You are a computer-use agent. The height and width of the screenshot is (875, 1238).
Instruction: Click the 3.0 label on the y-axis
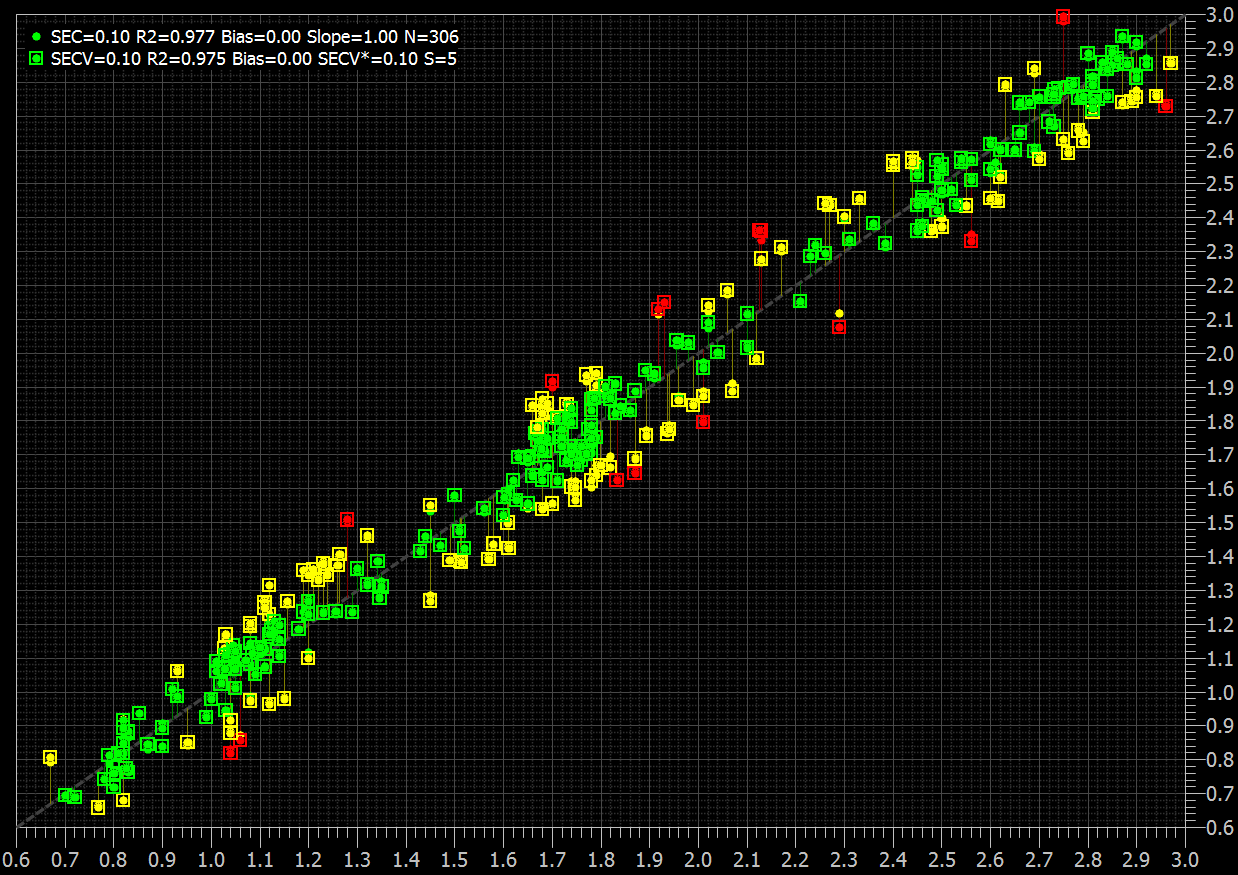tap(1217, 15)
